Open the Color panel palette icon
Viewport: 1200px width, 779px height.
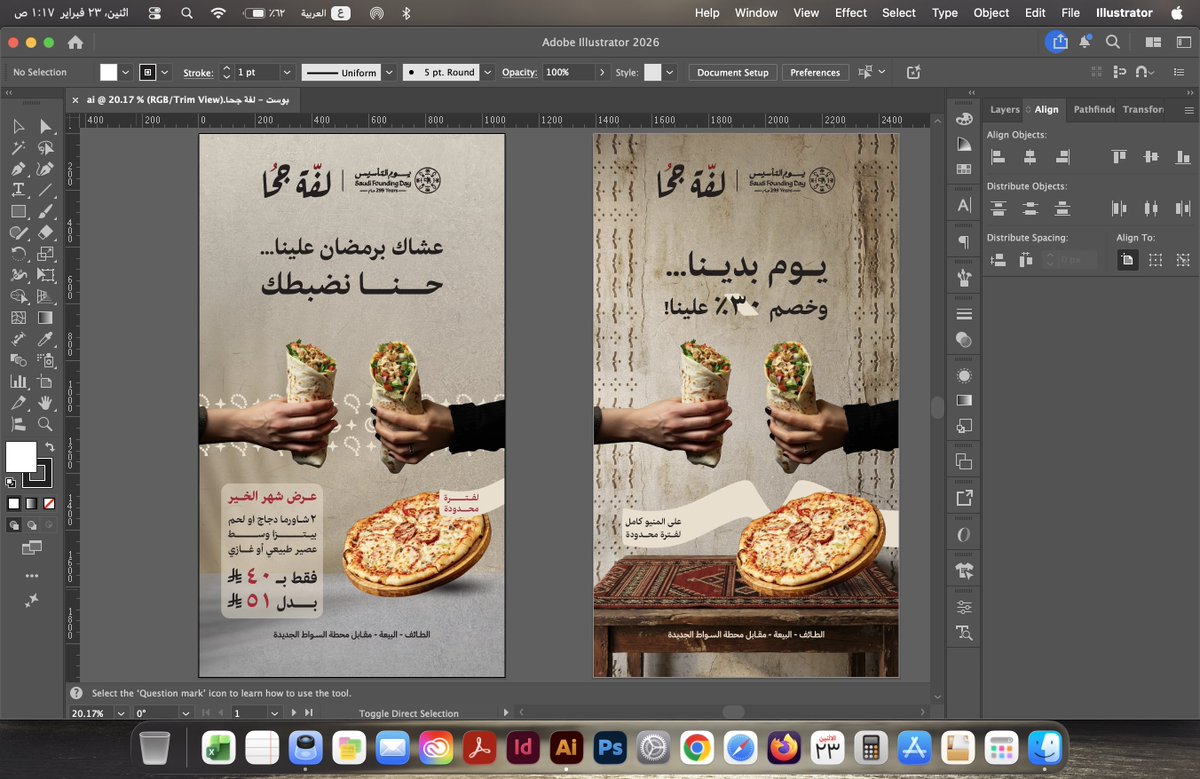tap(964, 118)
